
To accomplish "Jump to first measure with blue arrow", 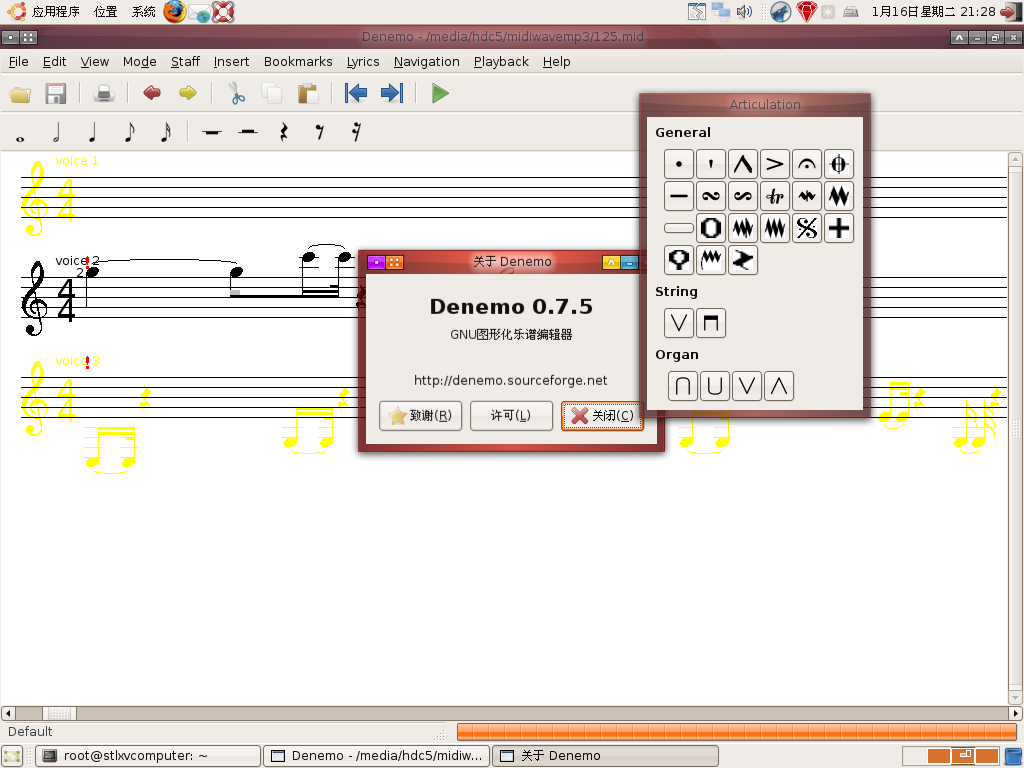I will tap(356, 94).
